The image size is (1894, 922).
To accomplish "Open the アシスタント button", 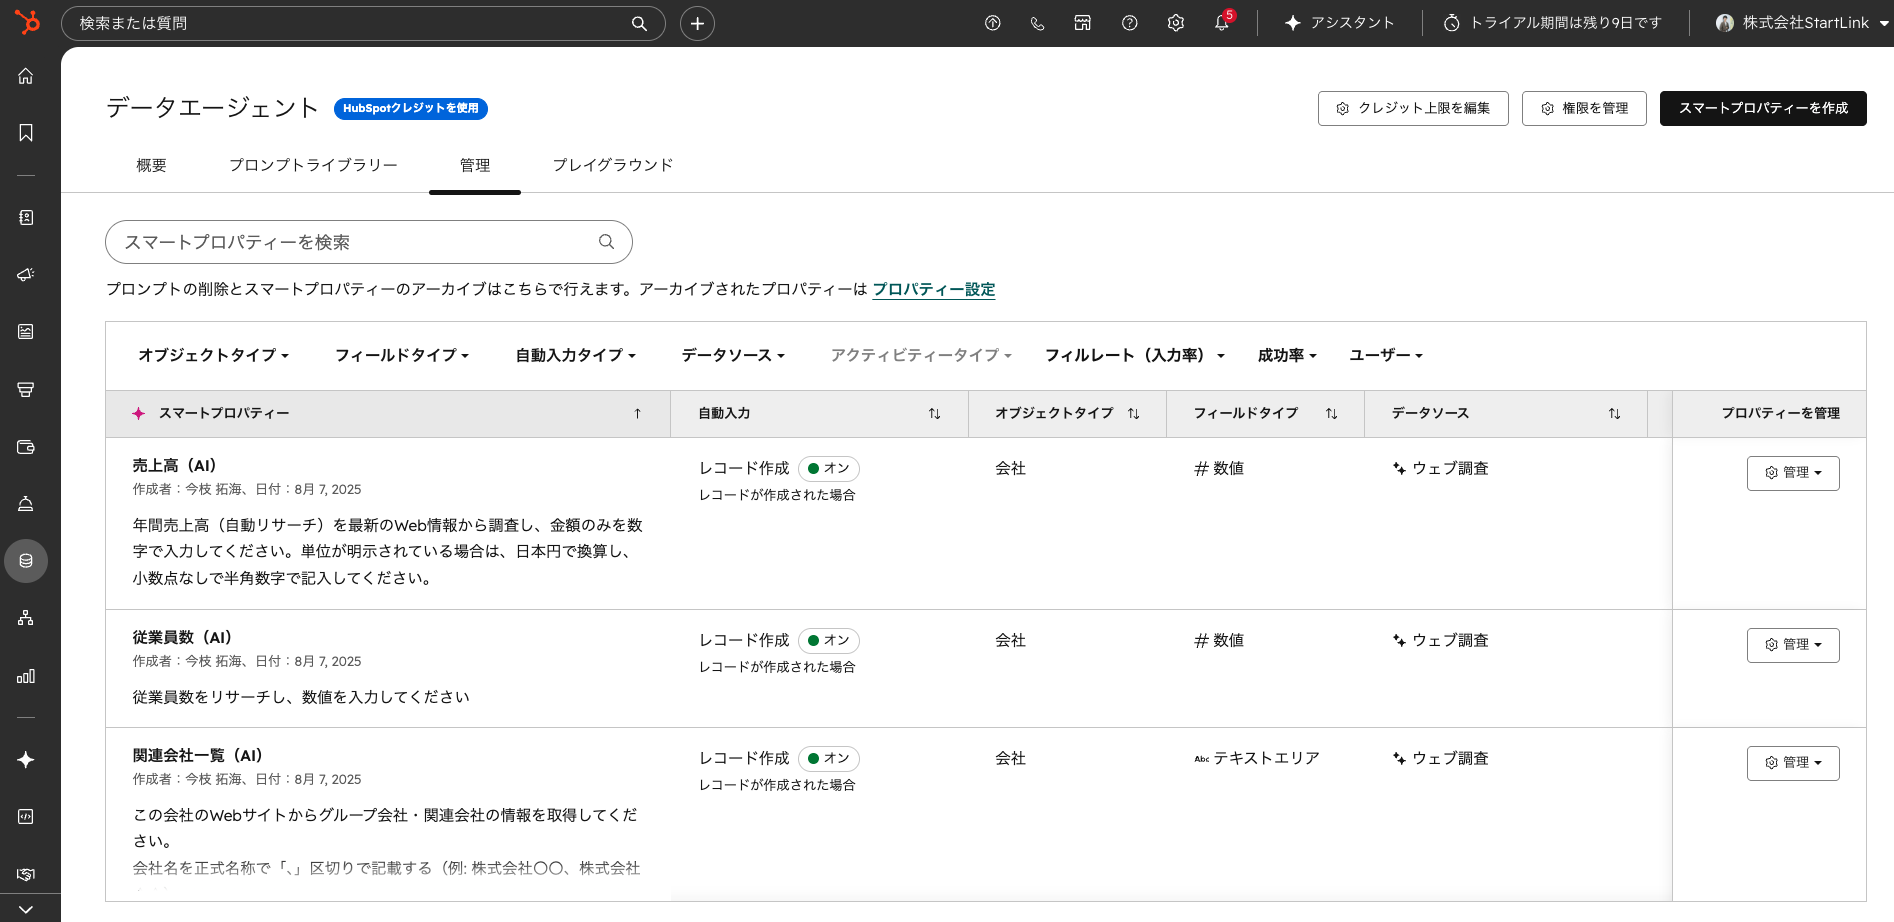I will 1339,23.
